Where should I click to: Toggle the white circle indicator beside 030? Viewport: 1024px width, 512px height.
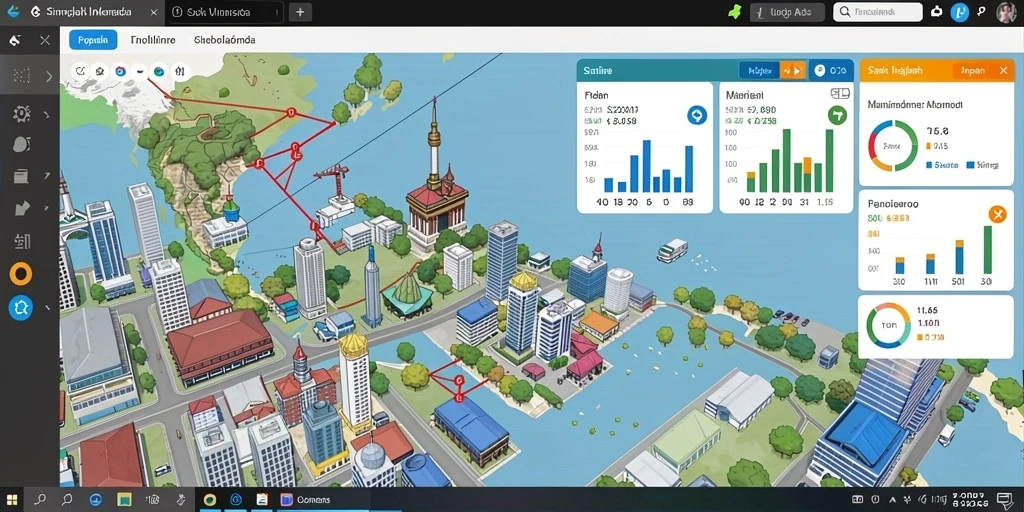820,71
